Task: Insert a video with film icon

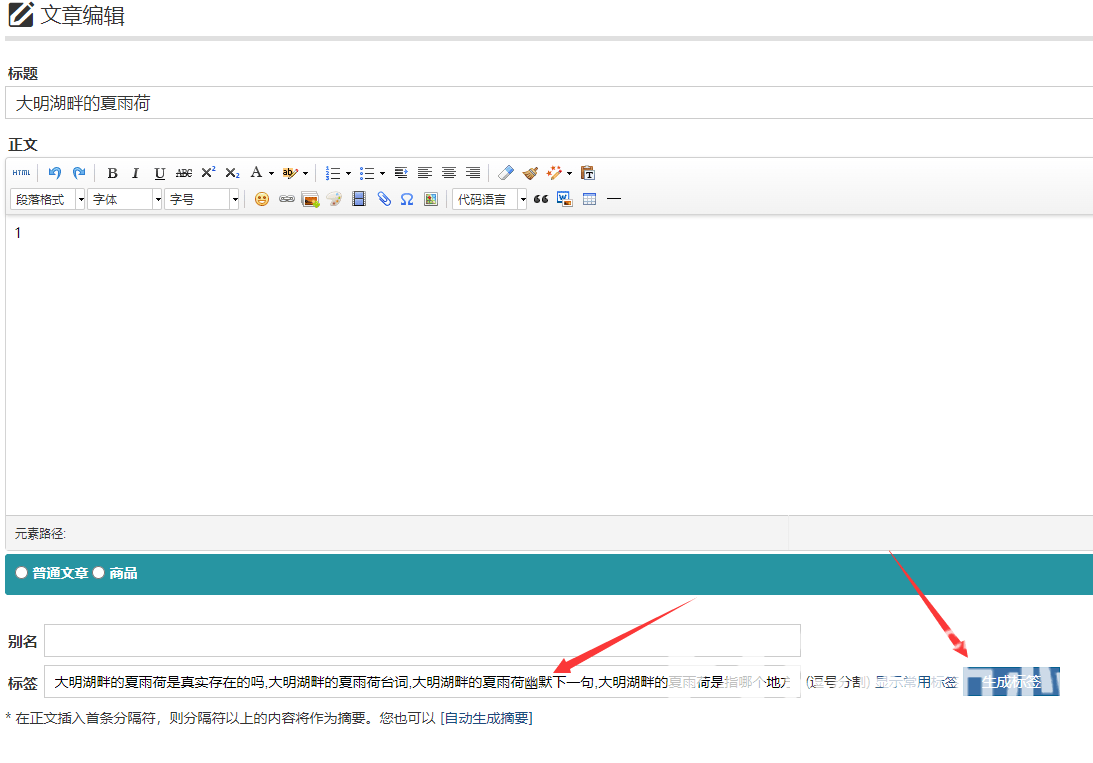Action: [x=359, y=199]
